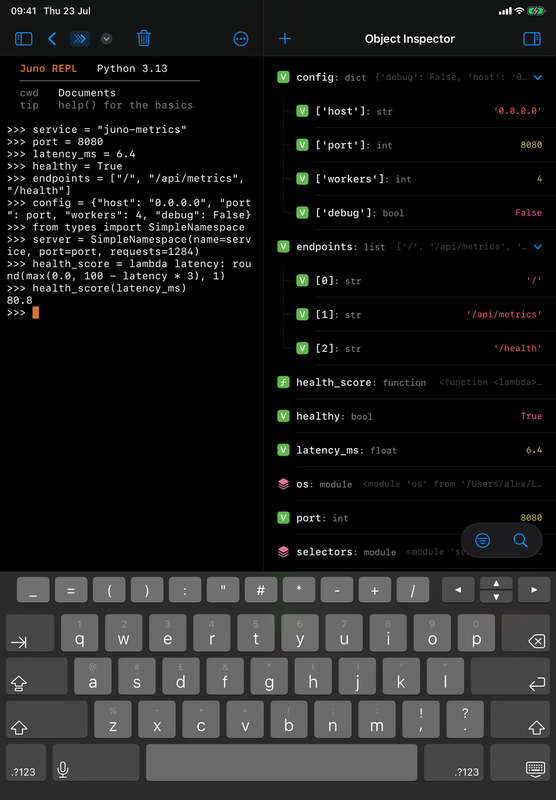Add item with the plus icon
The image size is (556, 800).
[x=285, y=39]
